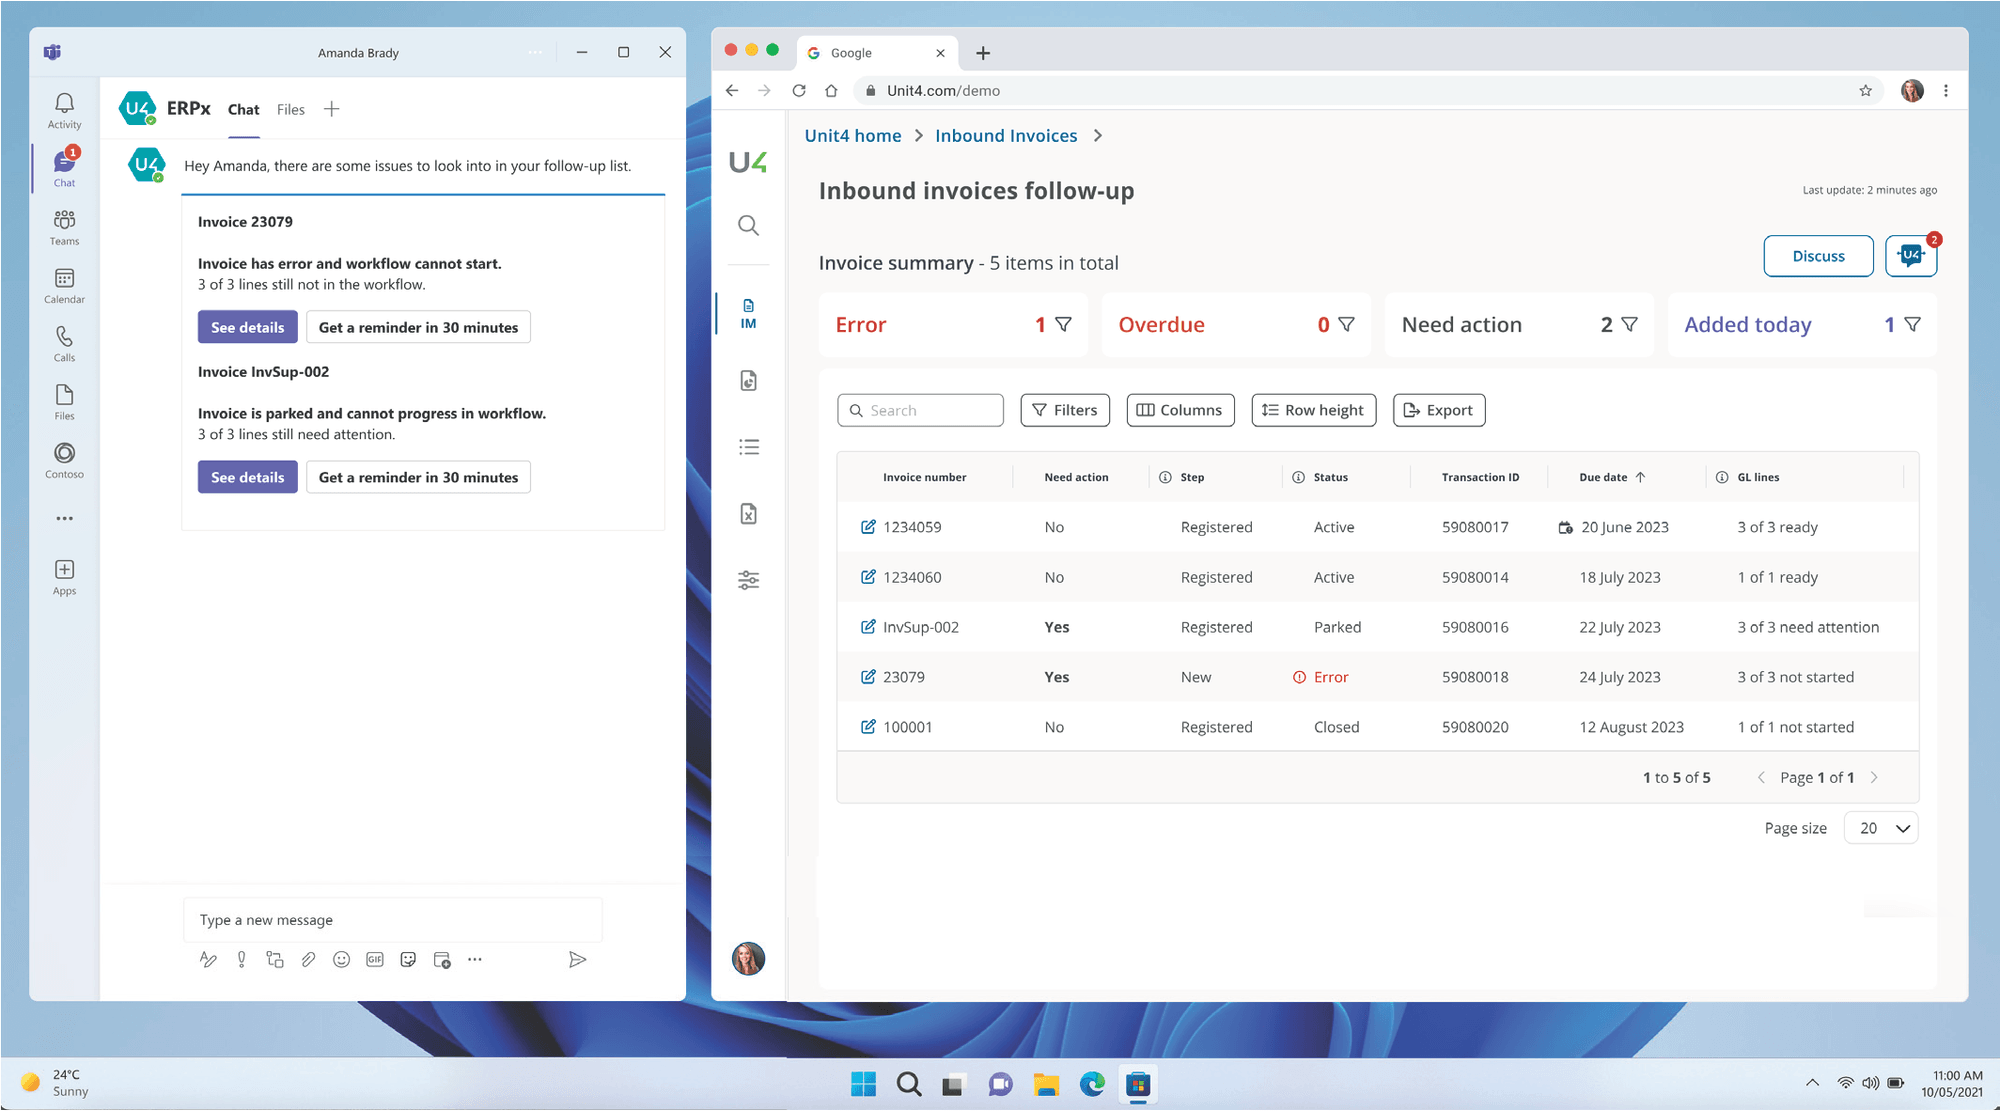This screenshot has height=1111, width=2000.
Task: Select the Google browser tab
Action: tap(877, 53)
